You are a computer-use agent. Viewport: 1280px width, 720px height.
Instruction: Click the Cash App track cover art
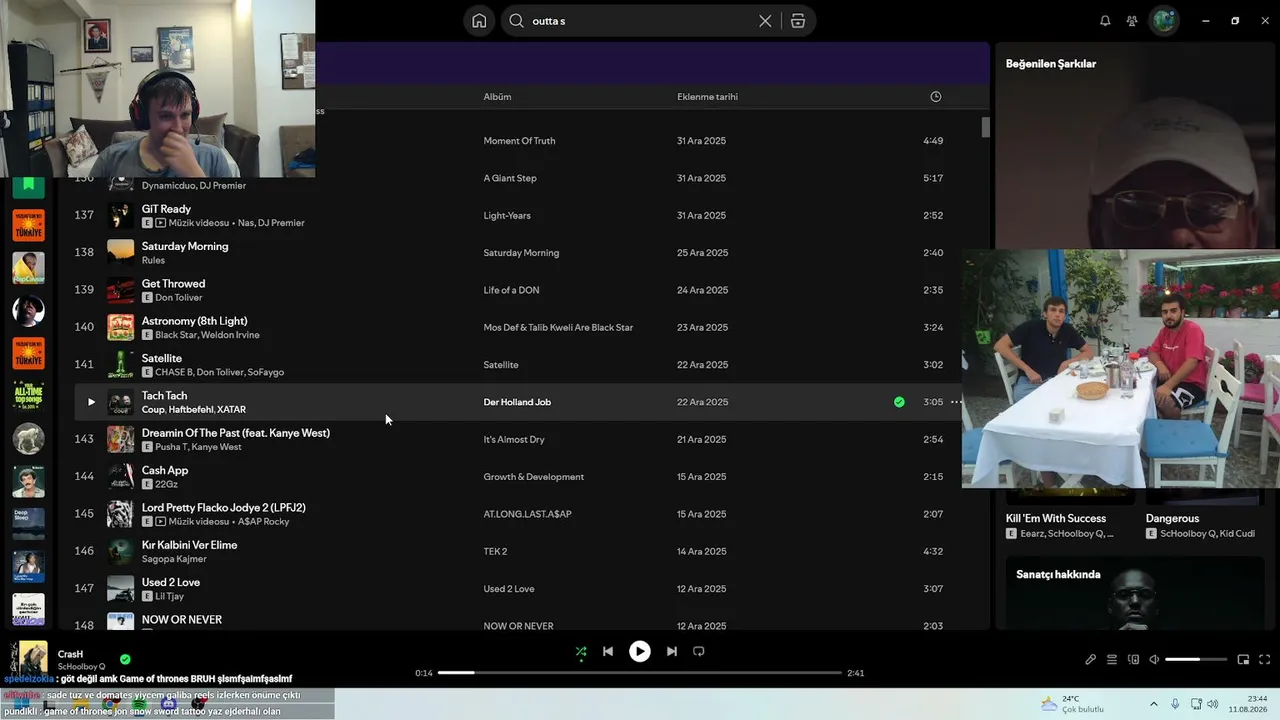click(x=120, y=477)
